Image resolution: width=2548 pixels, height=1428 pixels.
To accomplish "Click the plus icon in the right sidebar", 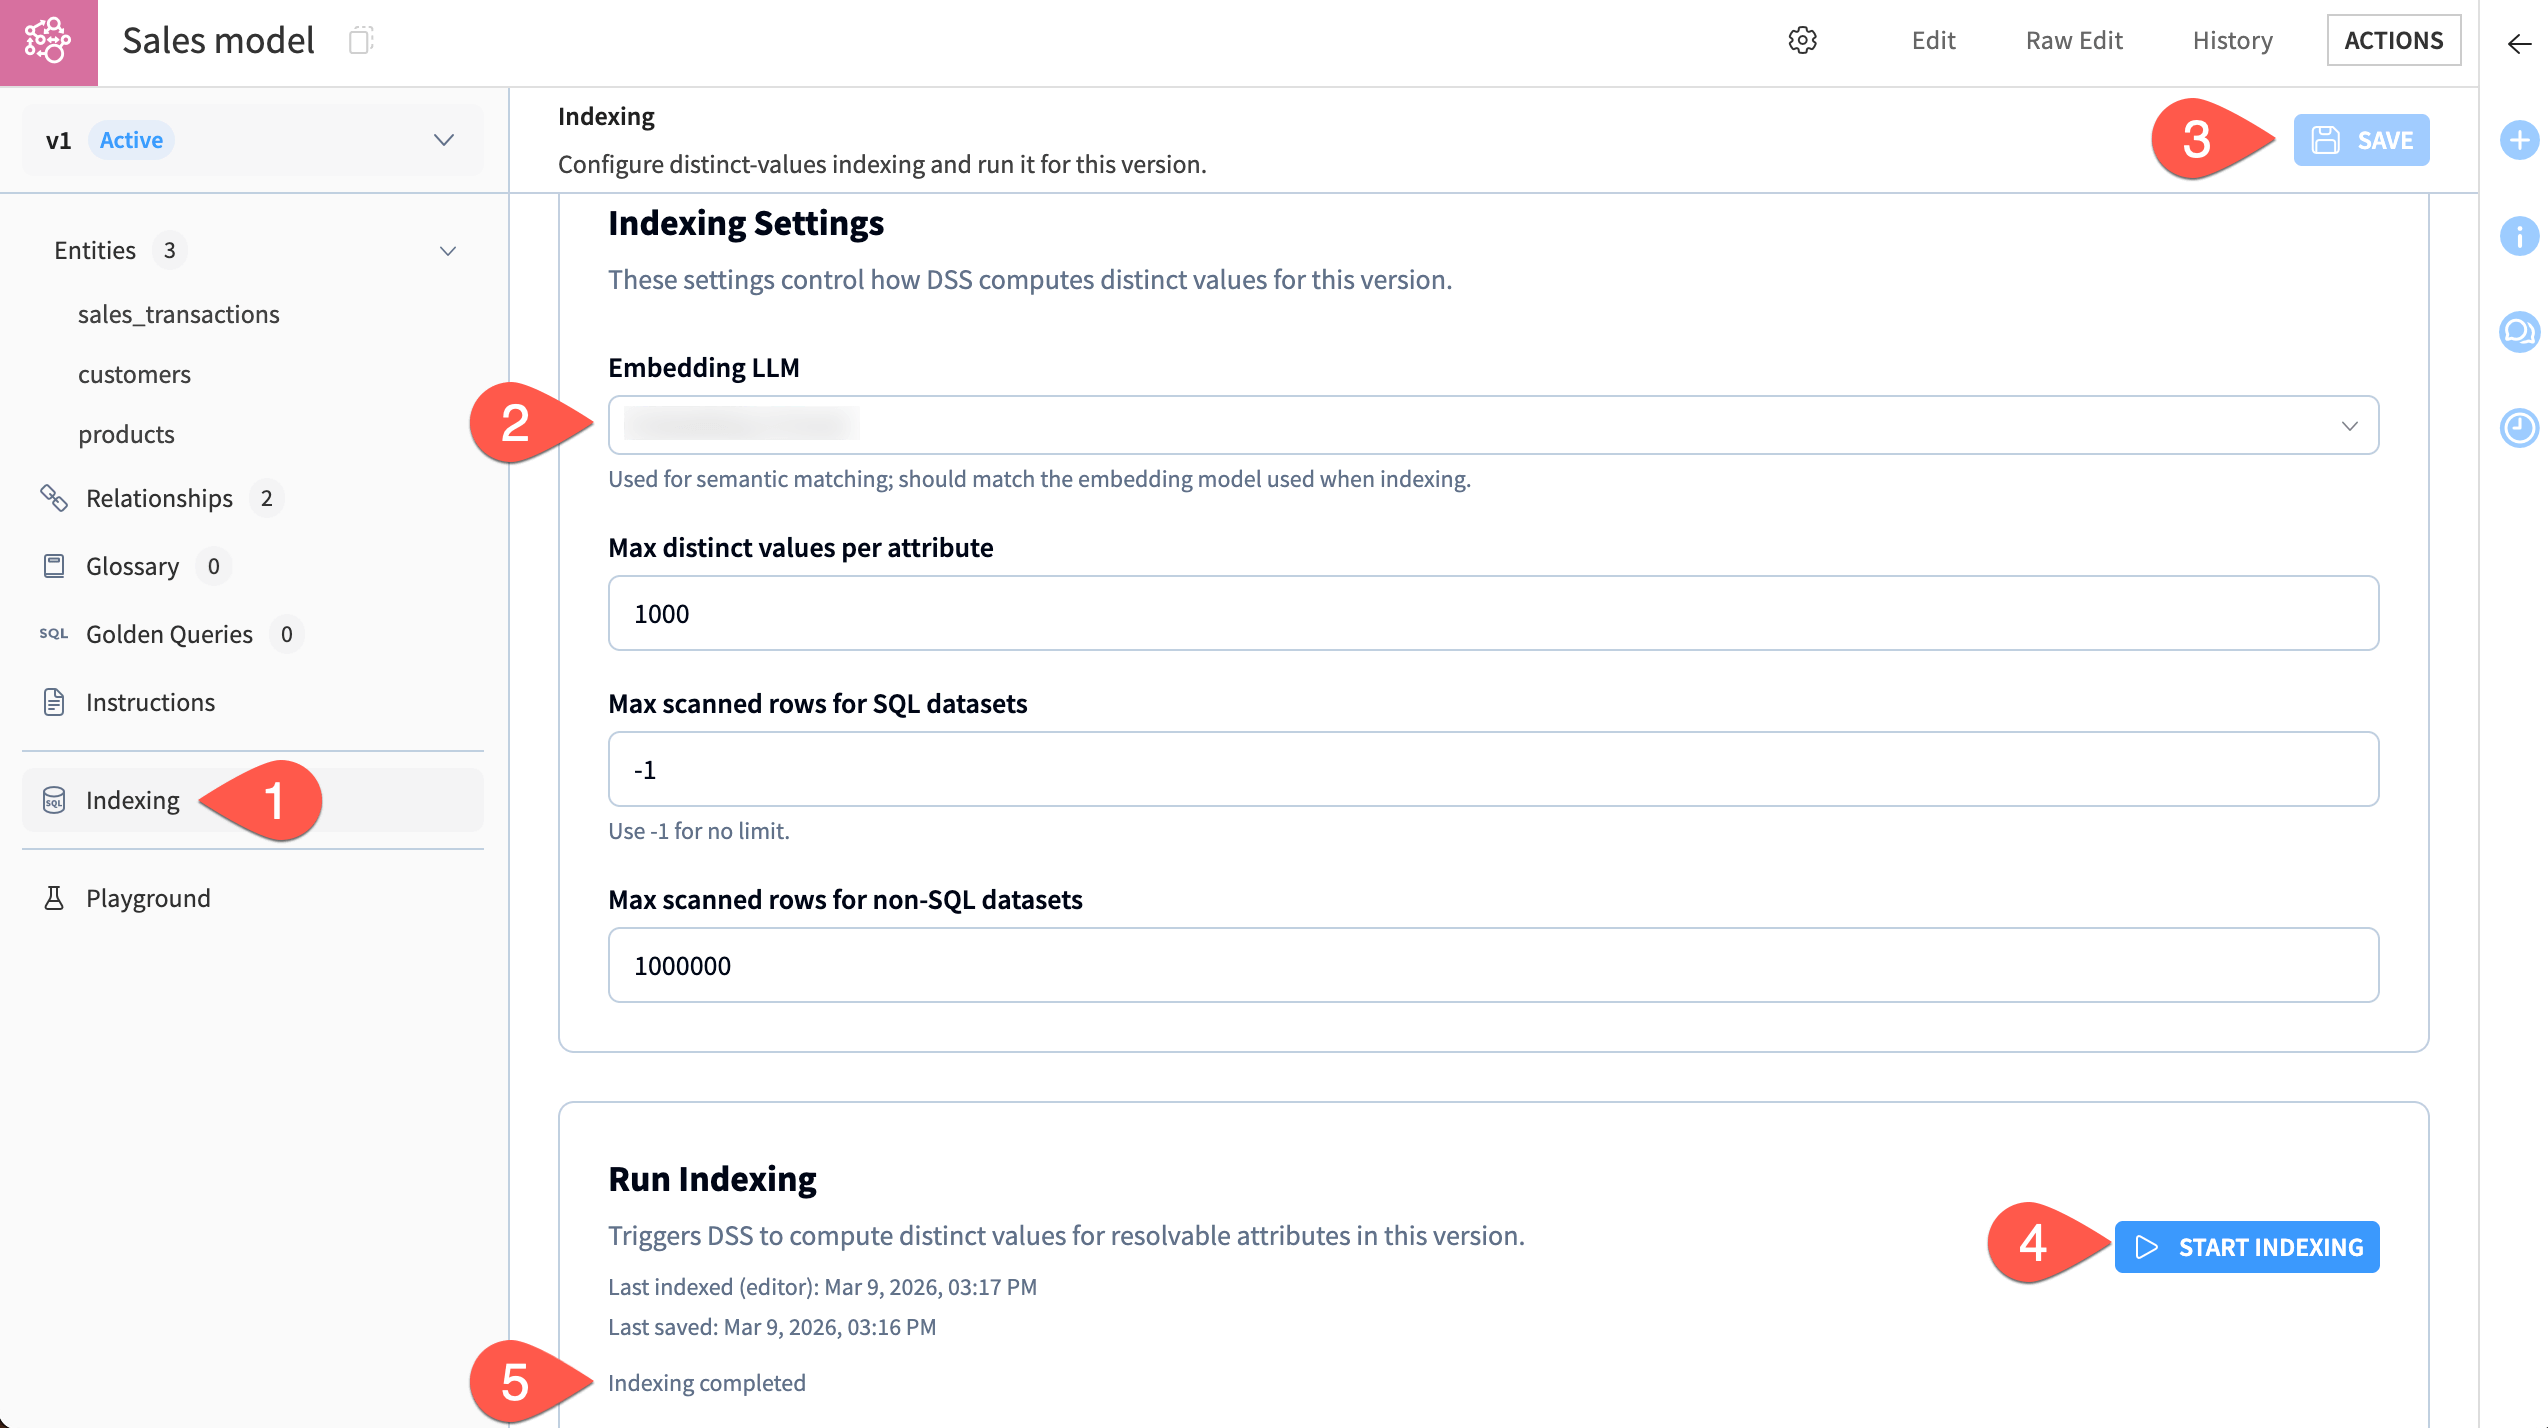I will (2519, 140).
